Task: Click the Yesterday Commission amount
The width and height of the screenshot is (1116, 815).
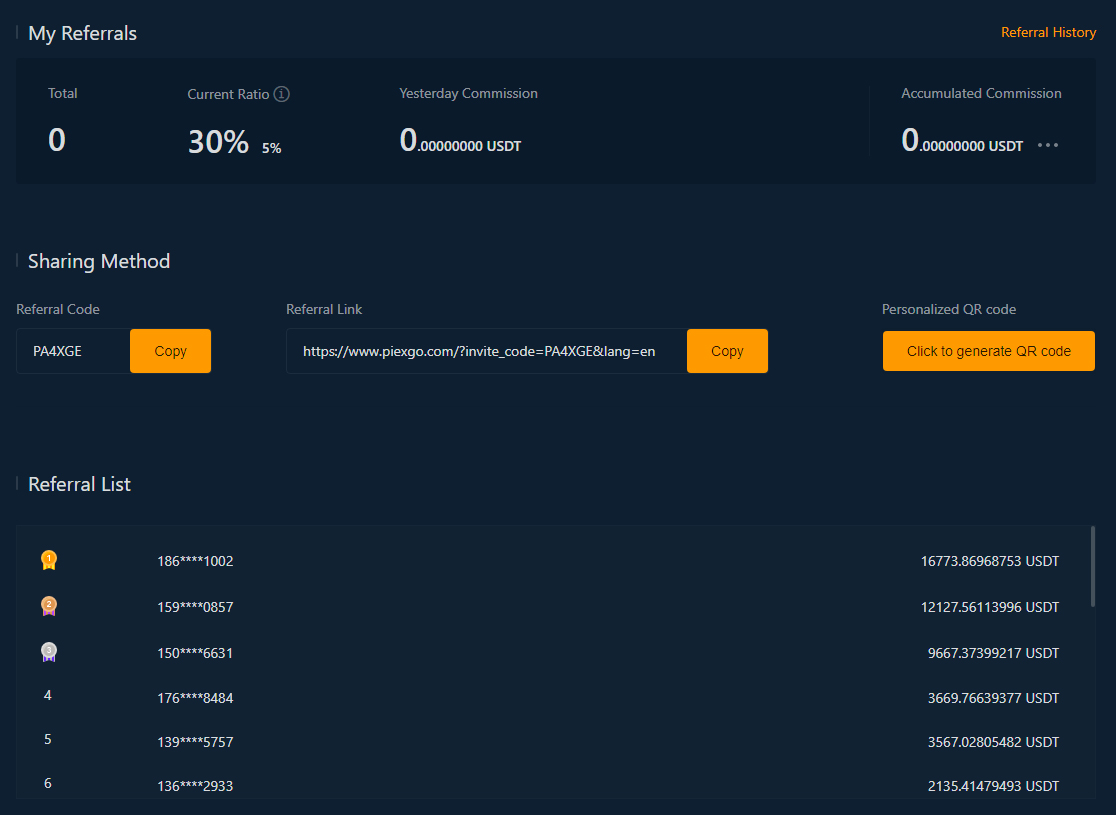Action: [x=460, y=140]
